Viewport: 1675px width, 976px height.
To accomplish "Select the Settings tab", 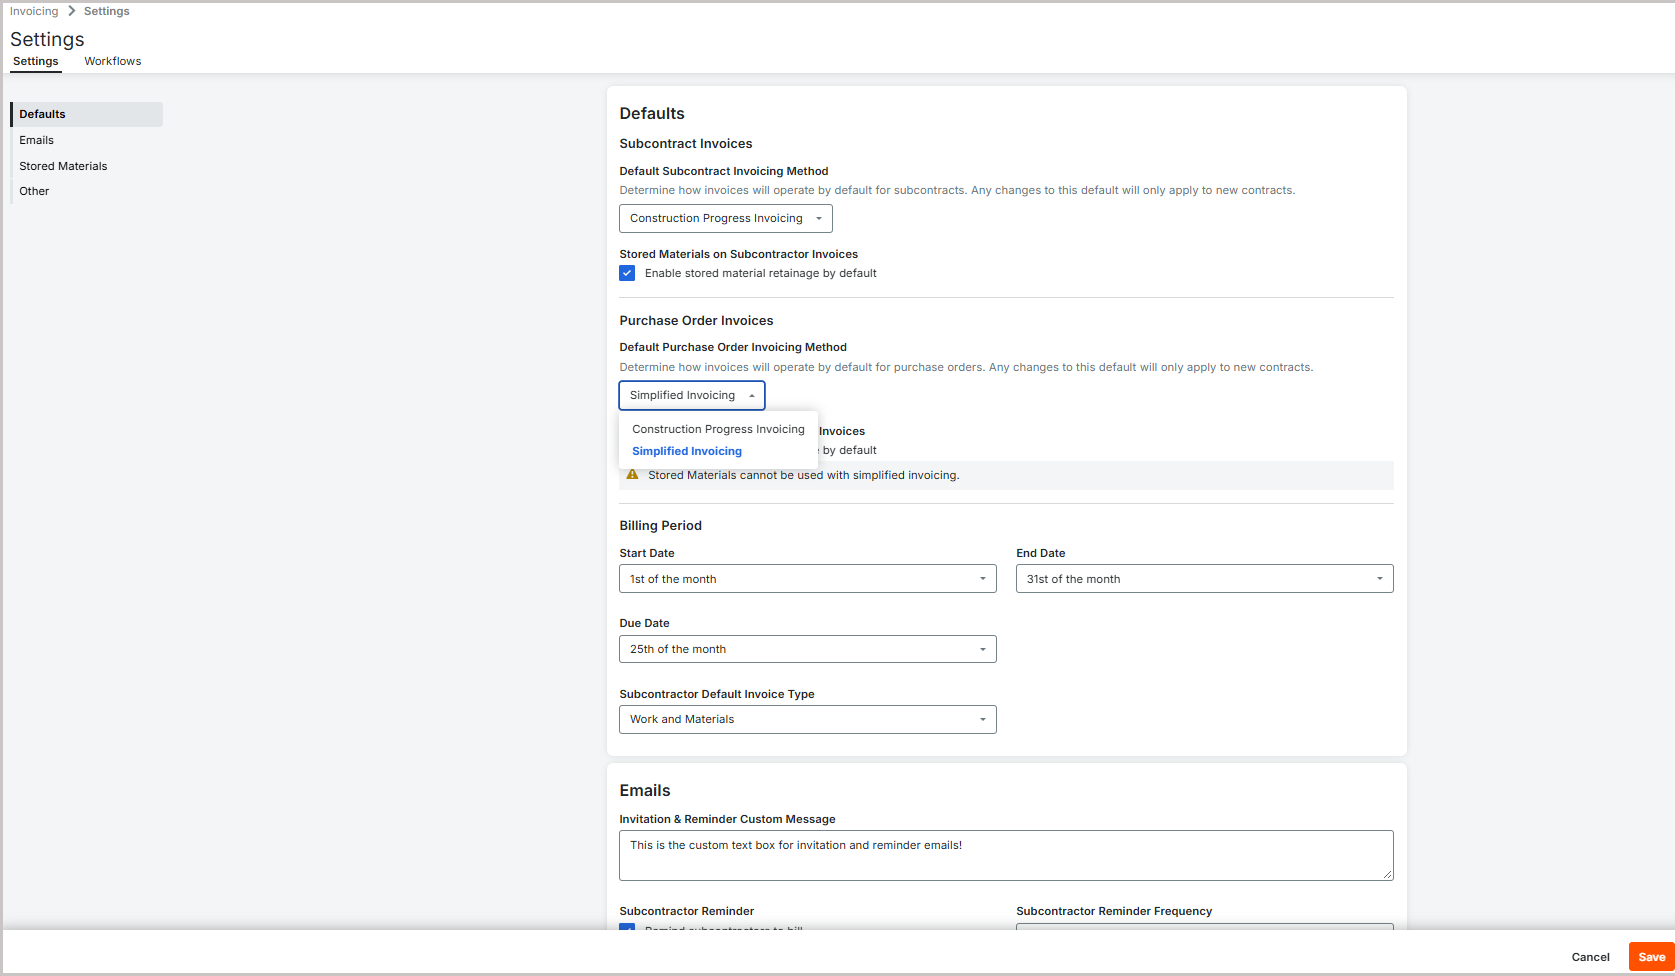I will tap(36, 61).
